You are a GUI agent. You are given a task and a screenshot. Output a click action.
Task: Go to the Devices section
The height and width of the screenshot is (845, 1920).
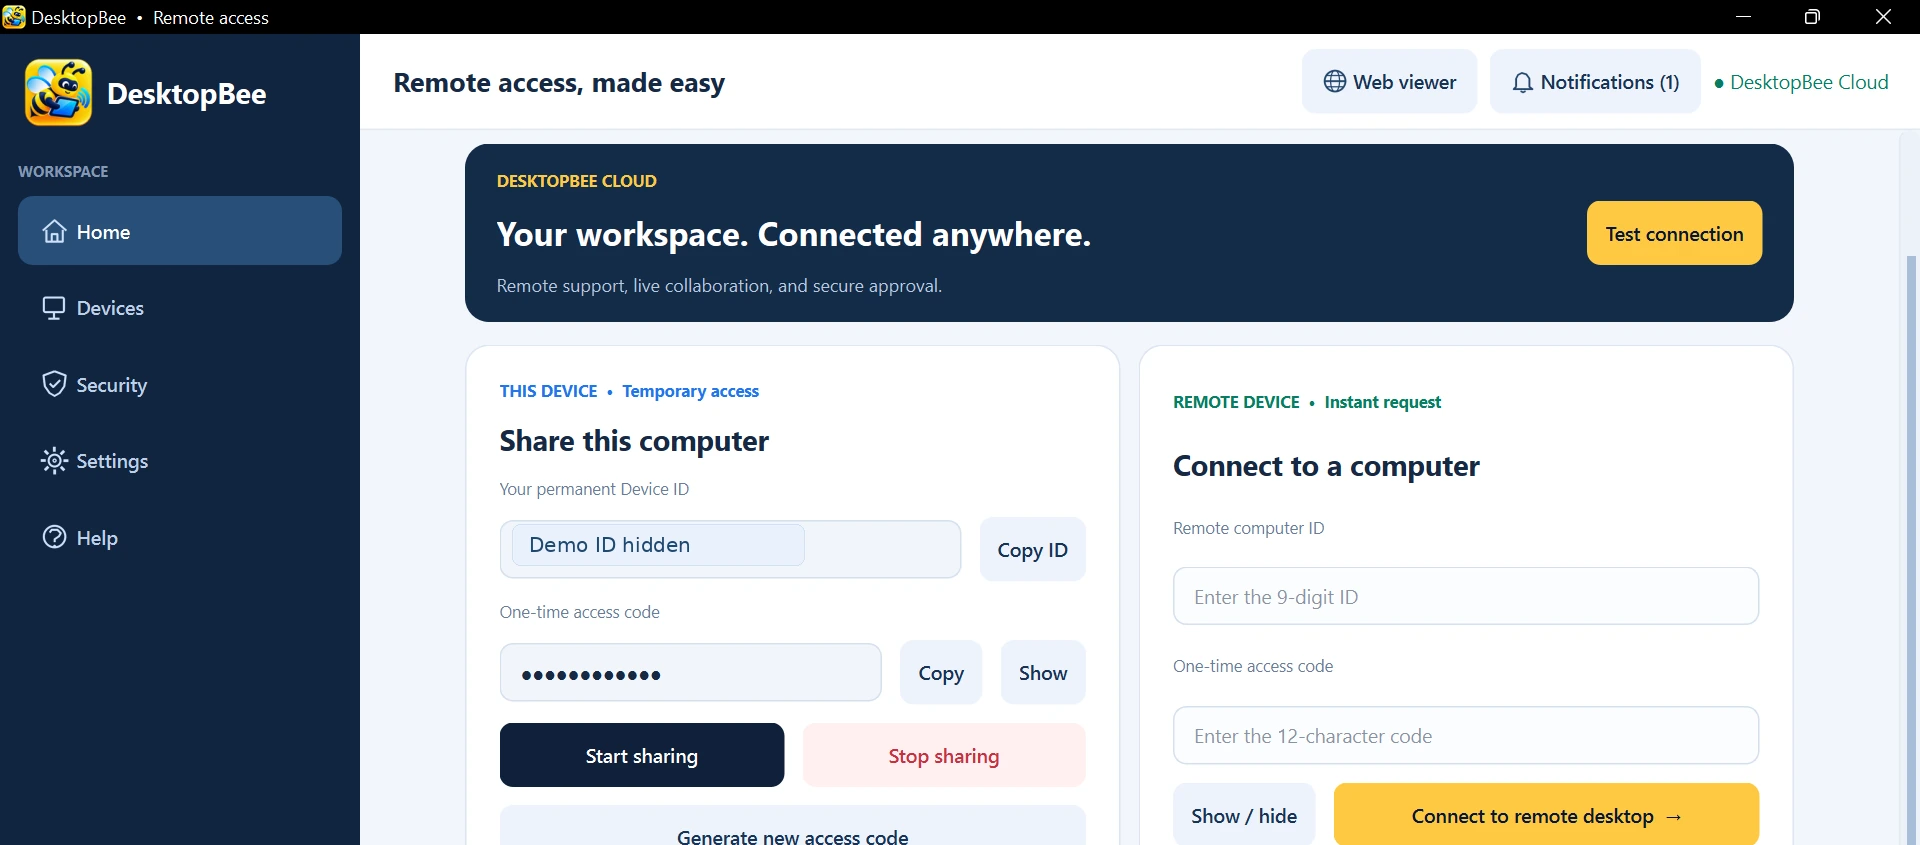click(180, 308)
